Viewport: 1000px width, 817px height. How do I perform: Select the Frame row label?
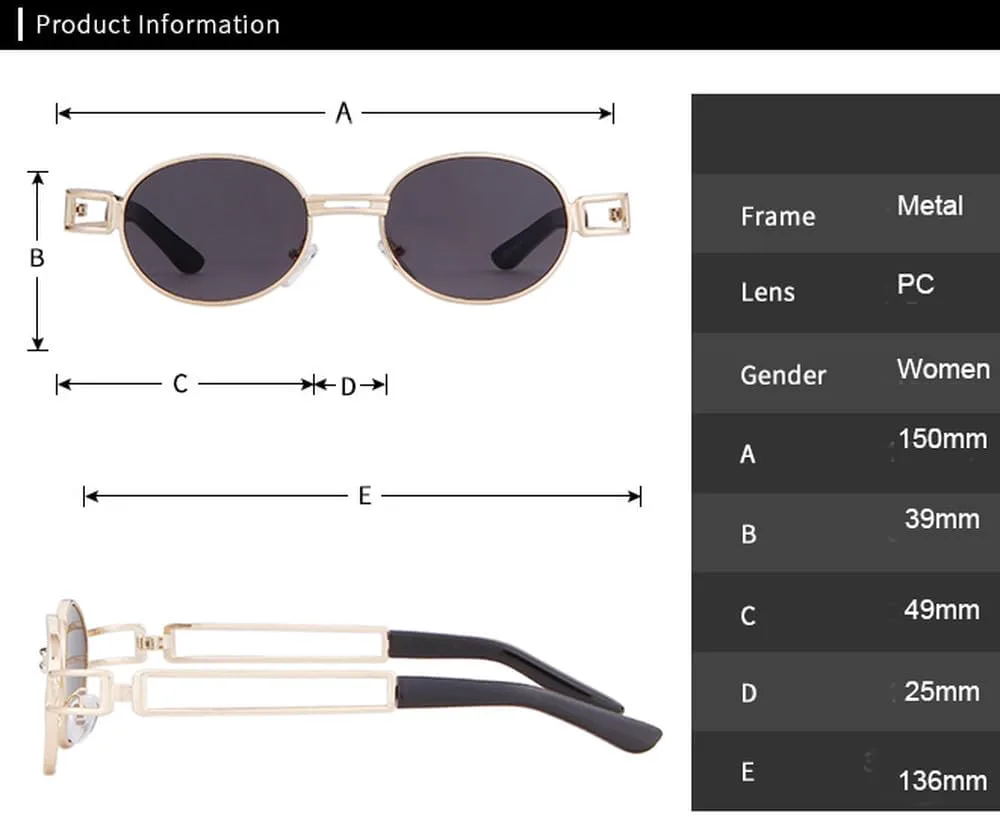click(778, 216)
